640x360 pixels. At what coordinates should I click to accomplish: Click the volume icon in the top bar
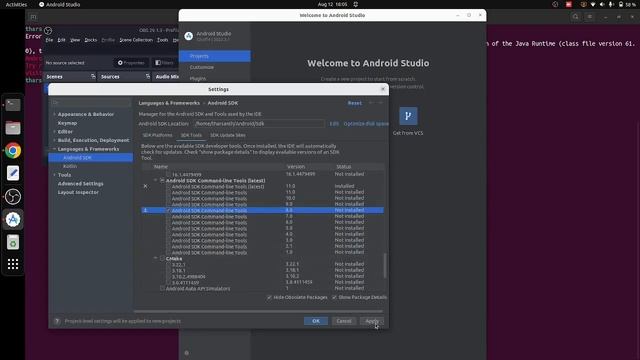pos(602,4)
